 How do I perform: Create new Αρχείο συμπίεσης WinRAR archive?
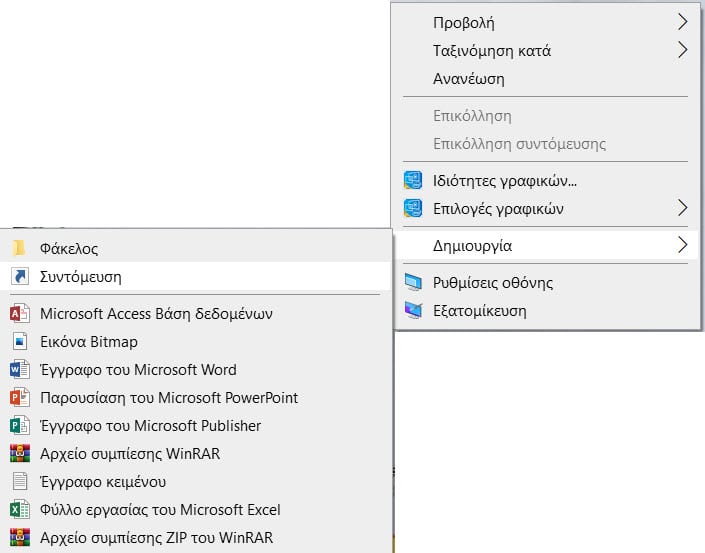pos(129,454)
